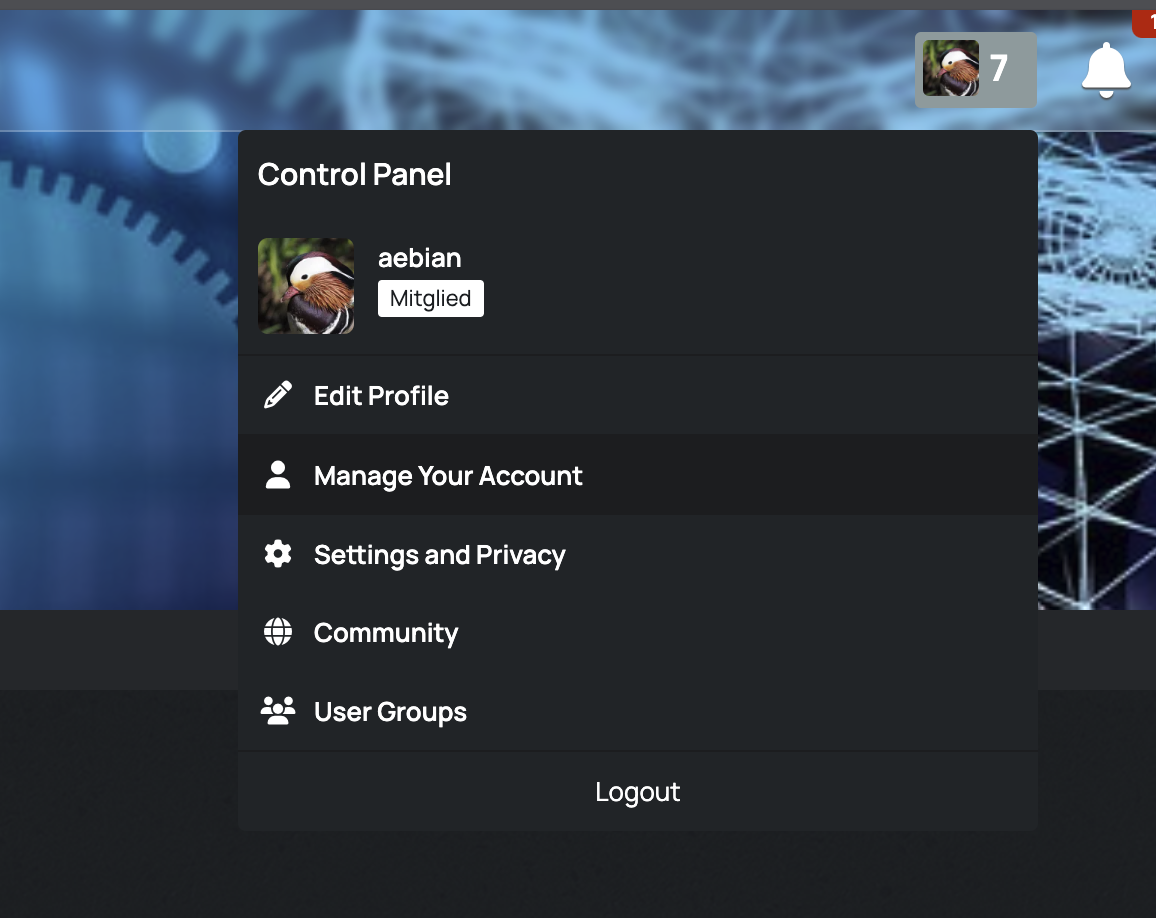This screenshot has height=918, width=1156.
Task: Click the aebian username link
Action: pyautogui.click(x=419, y=258)
